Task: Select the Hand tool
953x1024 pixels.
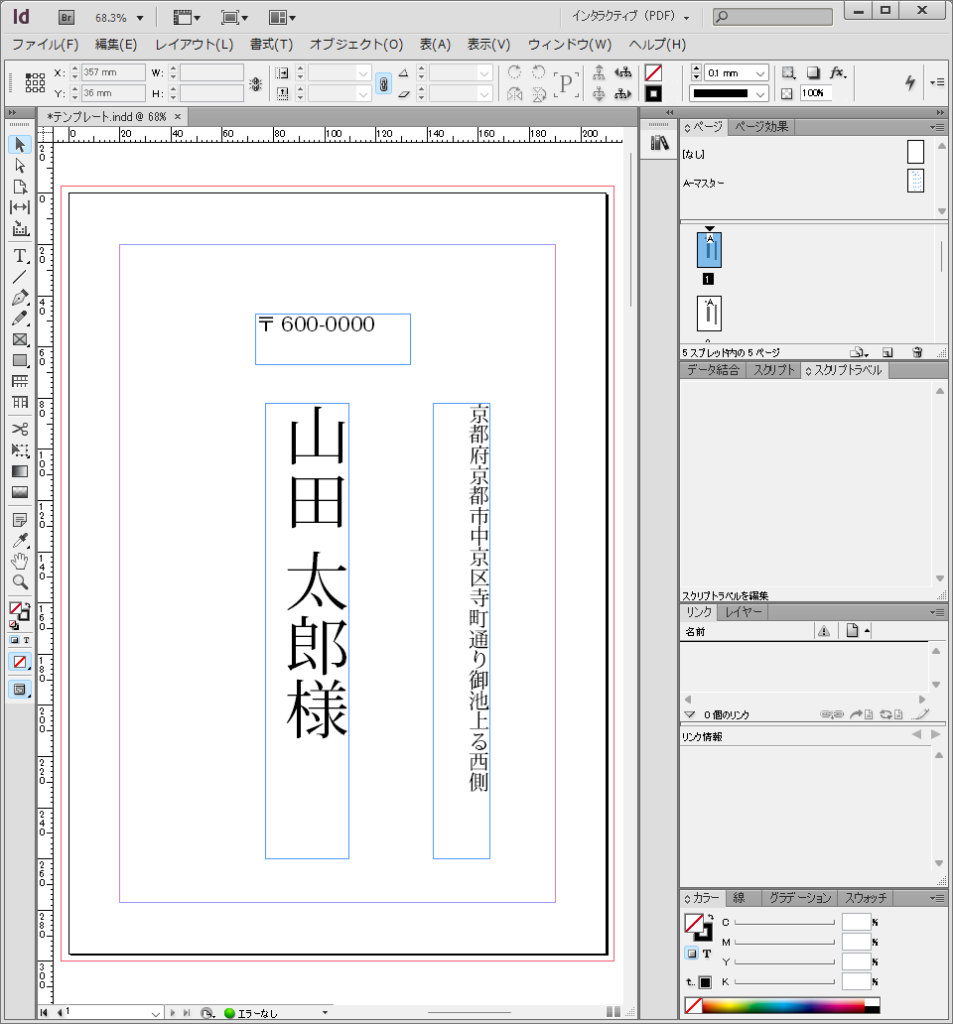Action: point(19,561)
